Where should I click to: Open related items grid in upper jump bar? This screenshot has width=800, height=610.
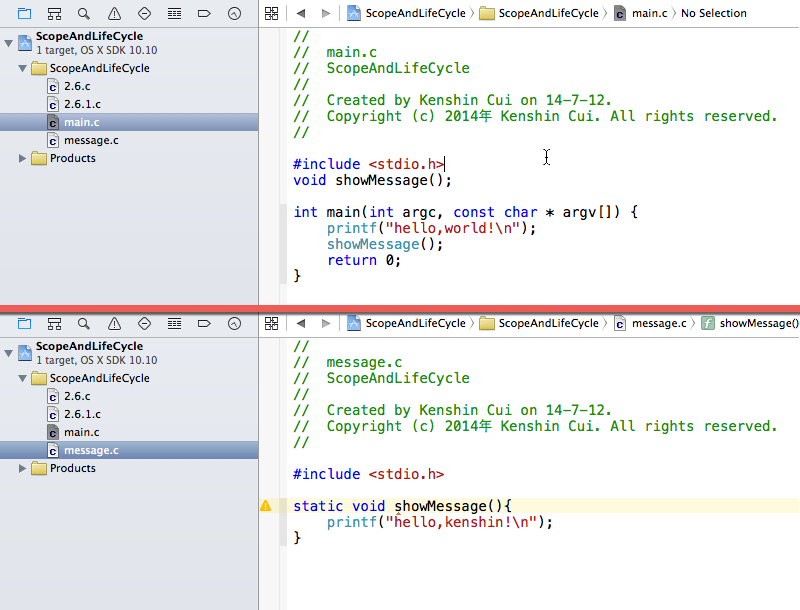click(x=271, y=13)
